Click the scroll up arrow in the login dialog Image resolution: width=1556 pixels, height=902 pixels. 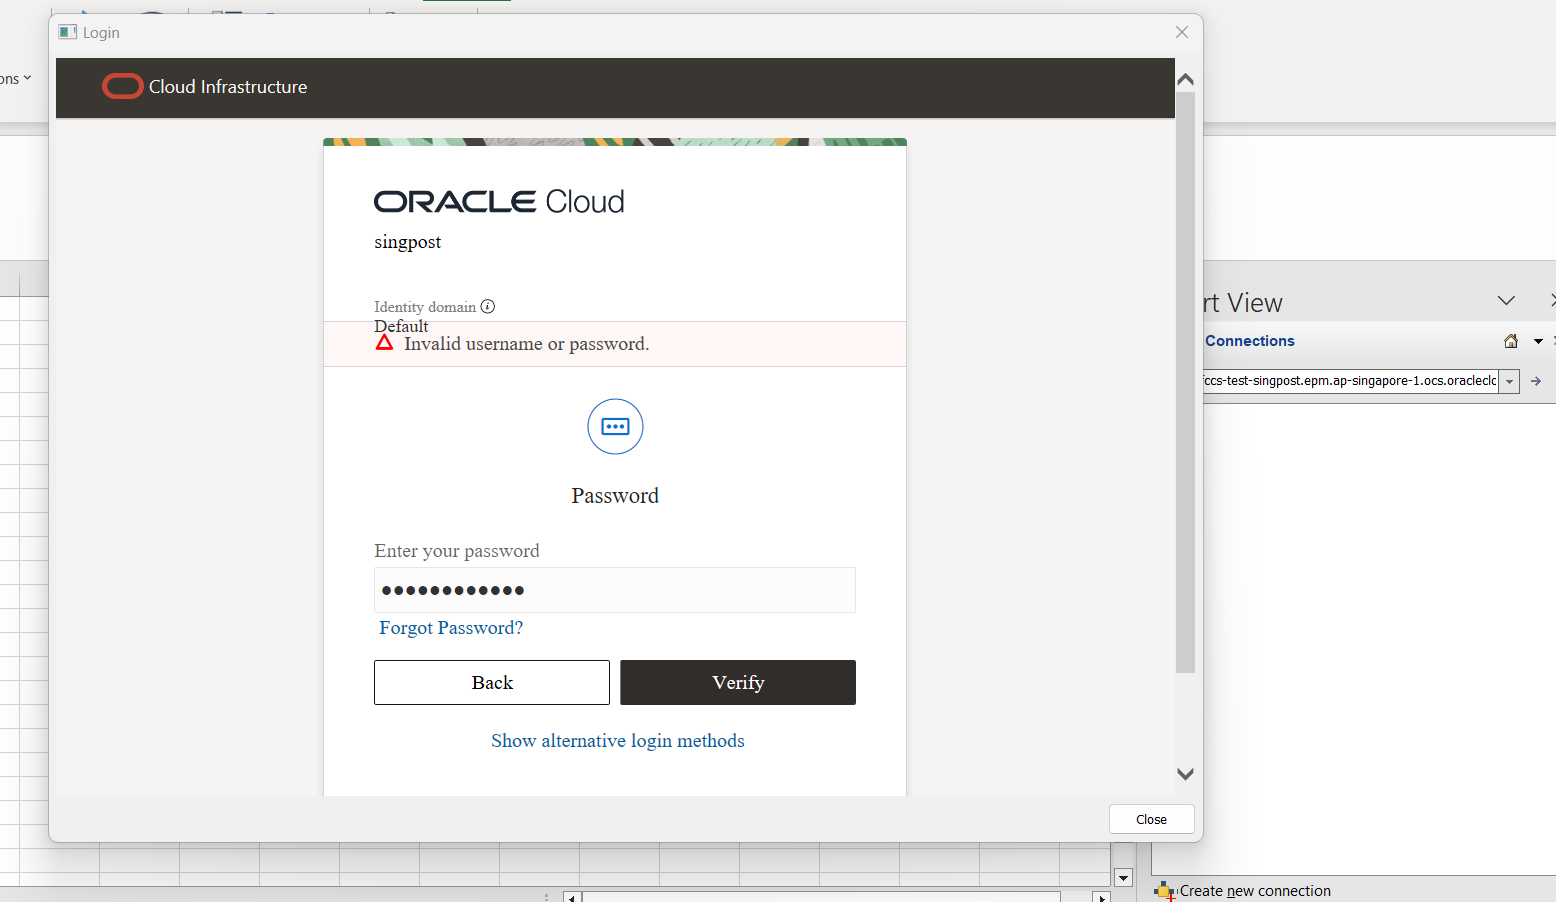pyautogui.click(x=1185, y=78)
